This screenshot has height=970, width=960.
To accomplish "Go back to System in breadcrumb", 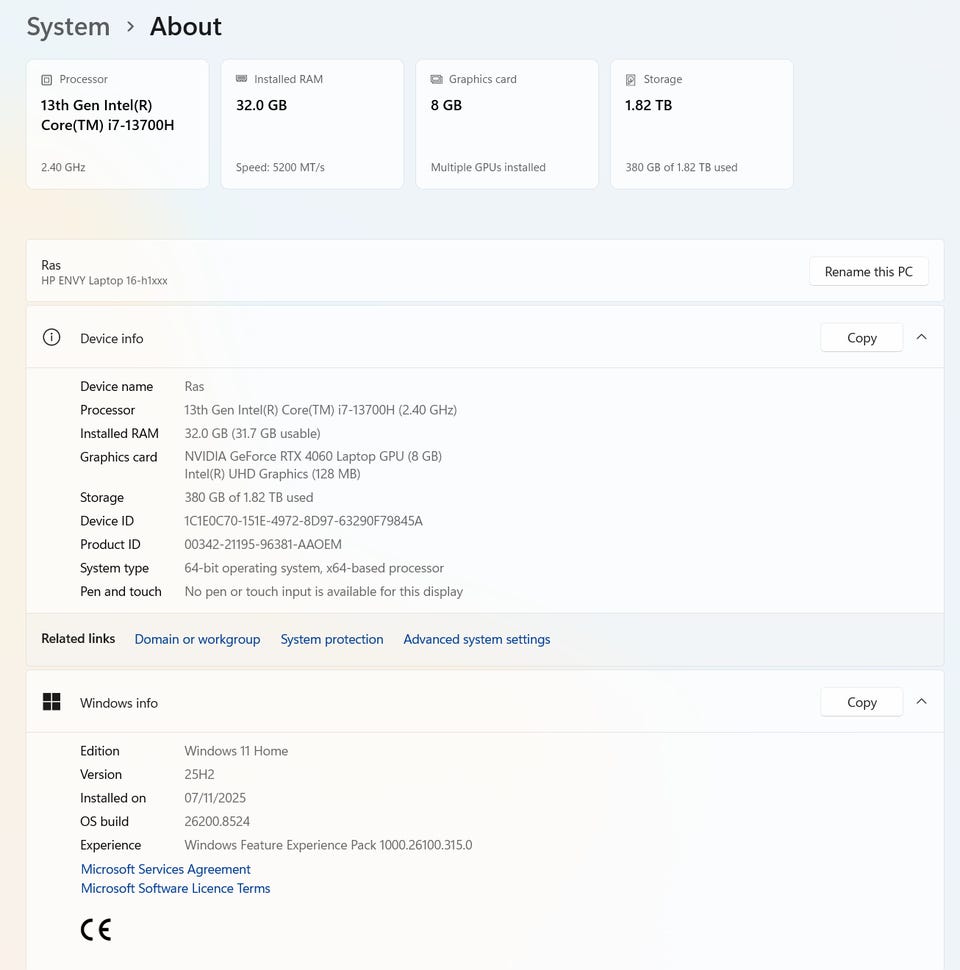I will coord(68,27).
